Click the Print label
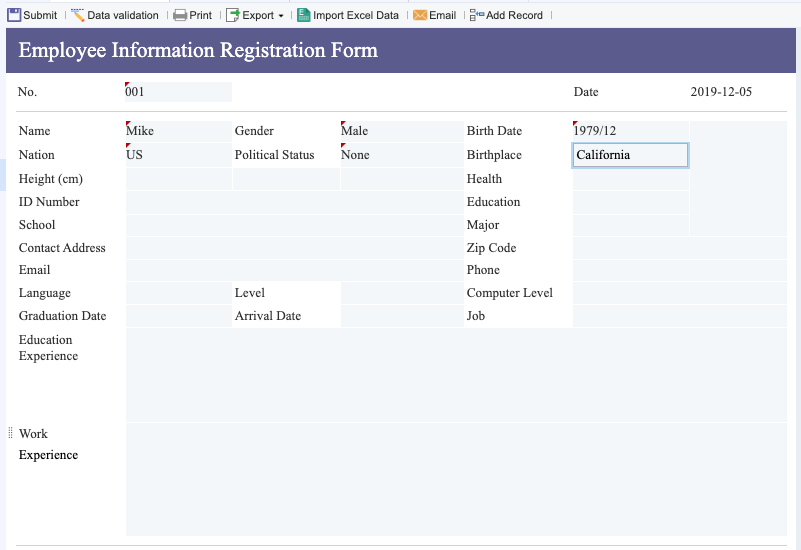This screenshot has height=550, width=801. click(x=200, y=15)
